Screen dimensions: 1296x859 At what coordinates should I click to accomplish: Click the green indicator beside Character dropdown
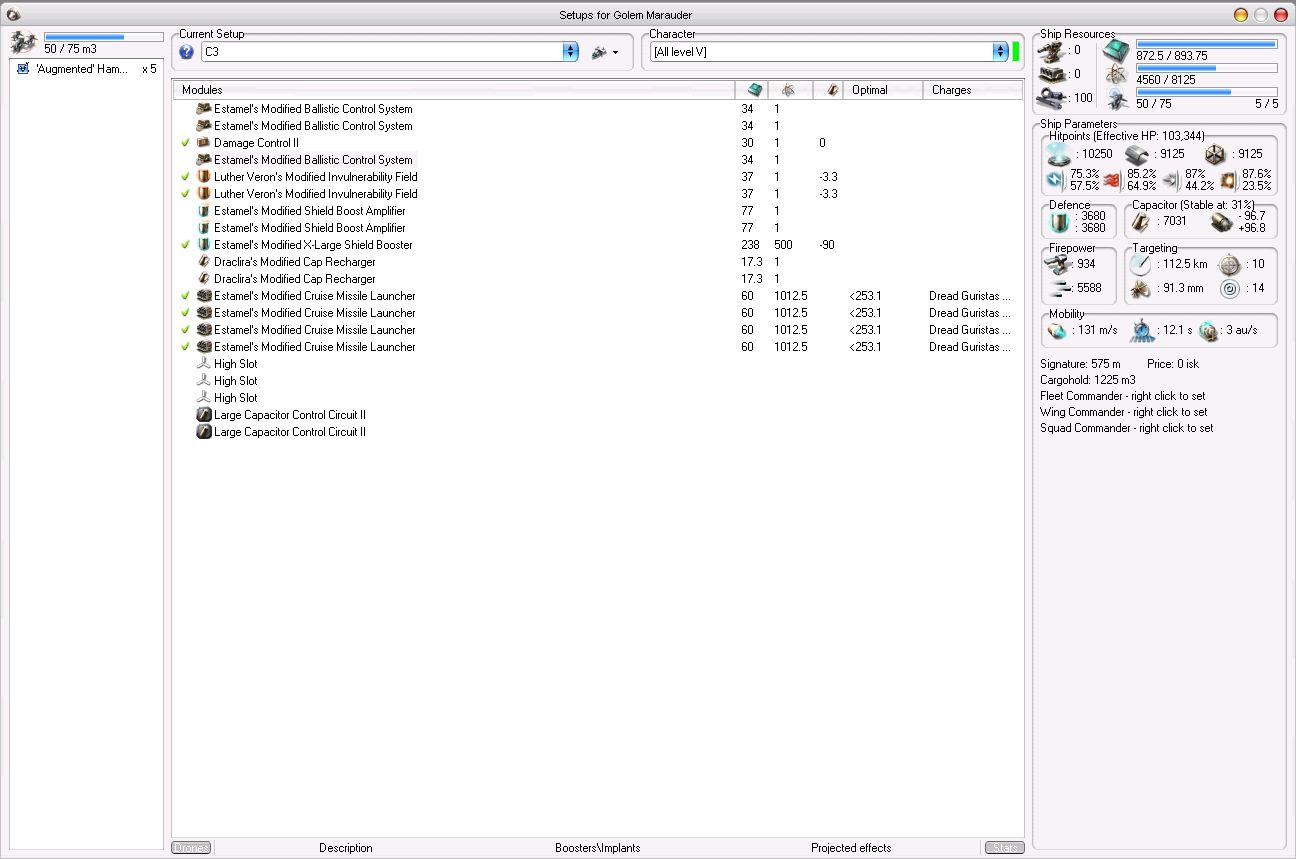pyautogui.click(x=1016, y=52)
